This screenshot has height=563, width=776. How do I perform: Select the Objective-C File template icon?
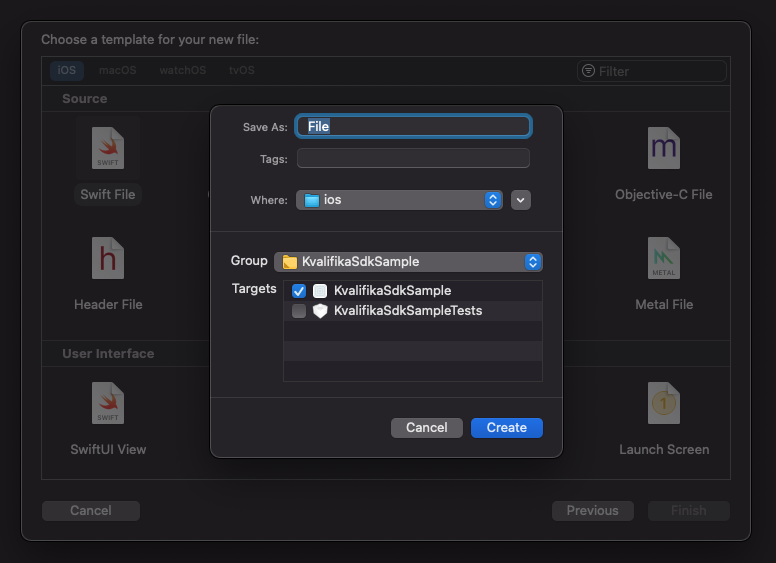click(x=664, y=148)
